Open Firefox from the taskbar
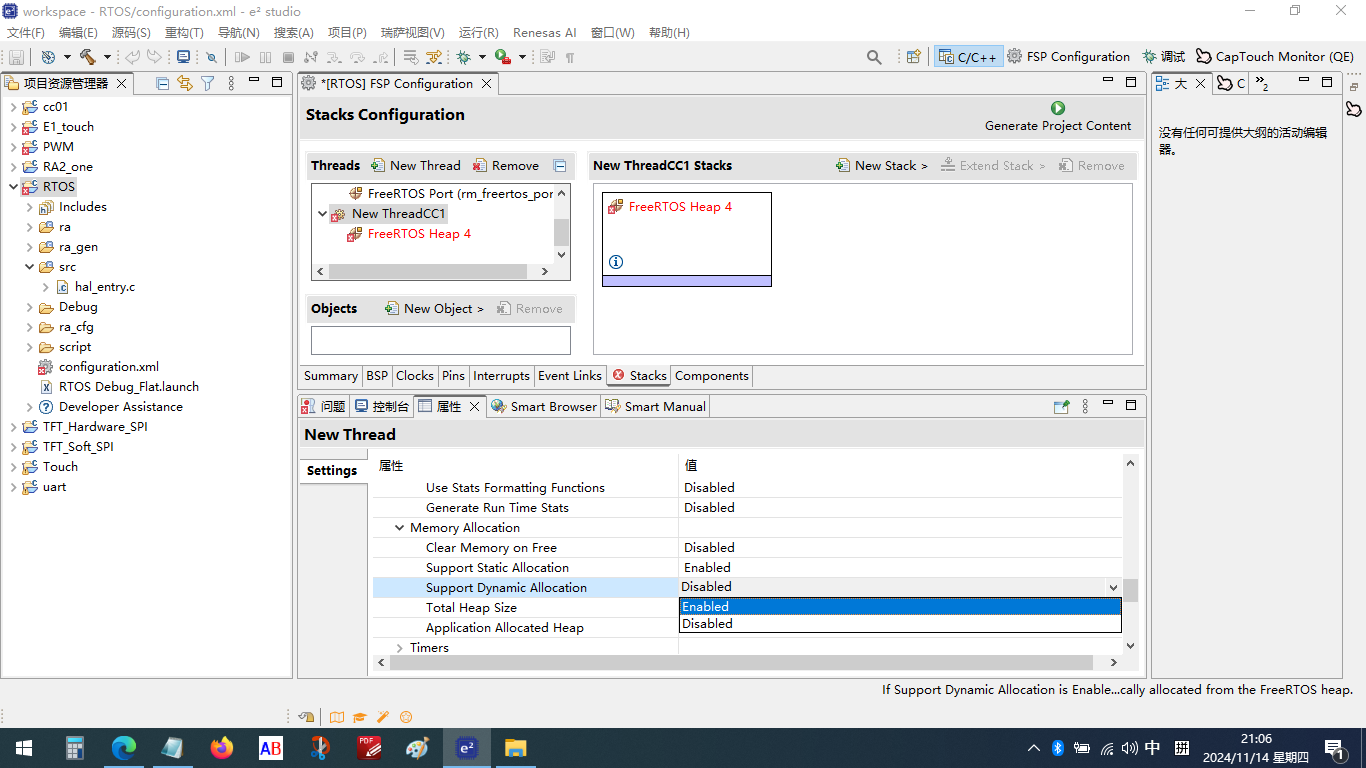The width and height of the screenshot is (1366, 768). (x=221, y=748)
